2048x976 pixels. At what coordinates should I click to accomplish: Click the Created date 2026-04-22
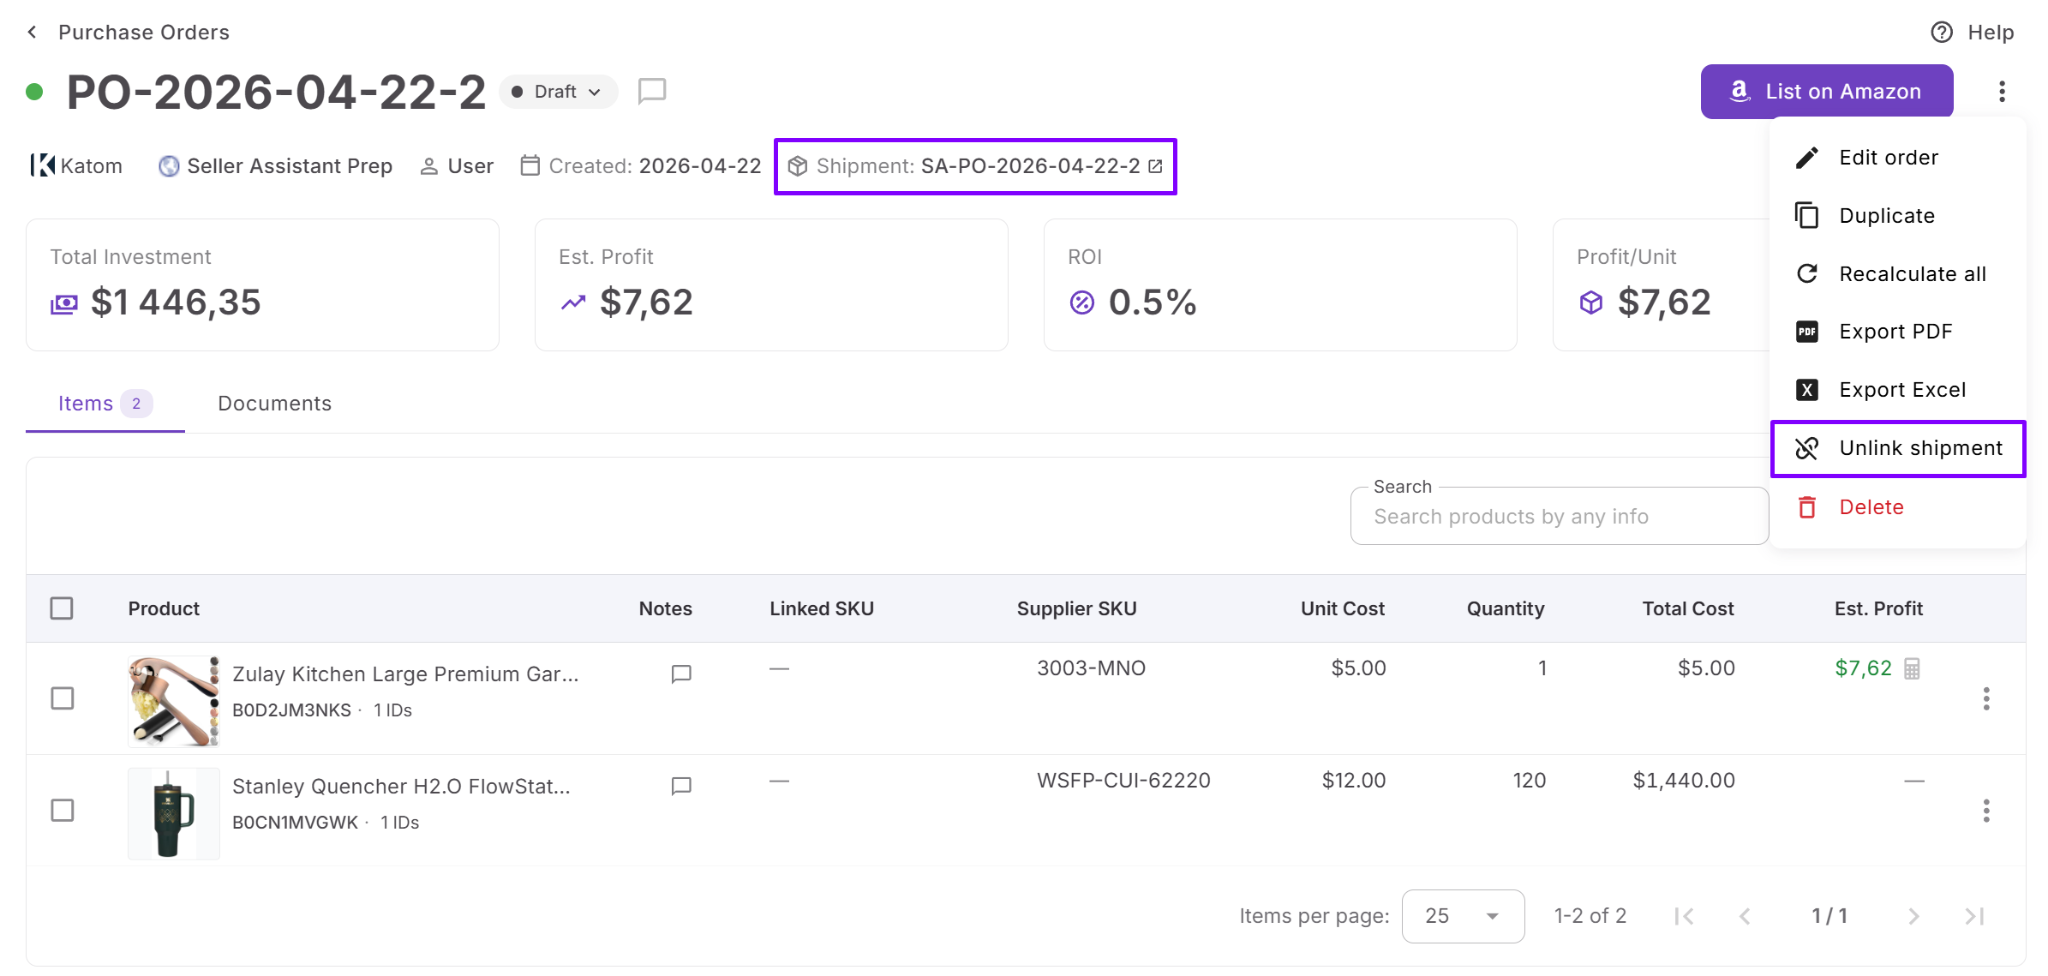point(700,166)
